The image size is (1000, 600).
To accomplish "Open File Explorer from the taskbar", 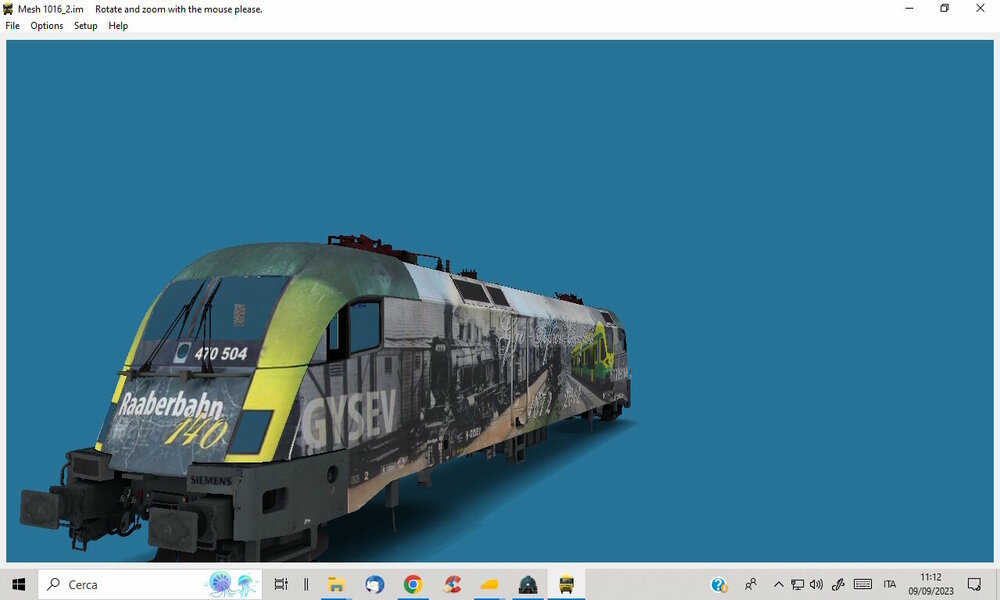I will [x=336, y=584].
